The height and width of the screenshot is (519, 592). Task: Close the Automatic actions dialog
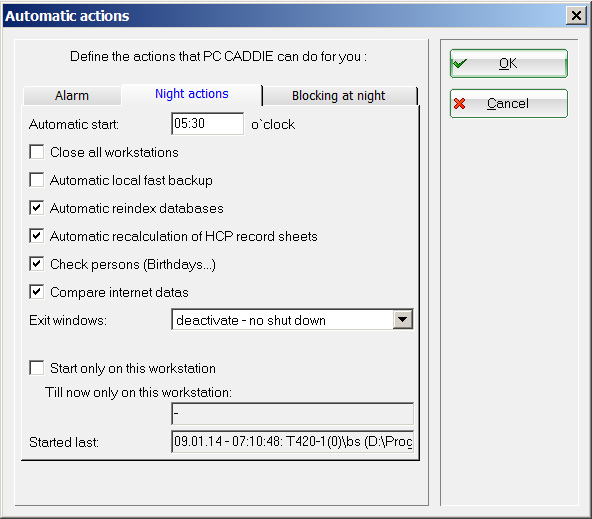pos(576,16)
